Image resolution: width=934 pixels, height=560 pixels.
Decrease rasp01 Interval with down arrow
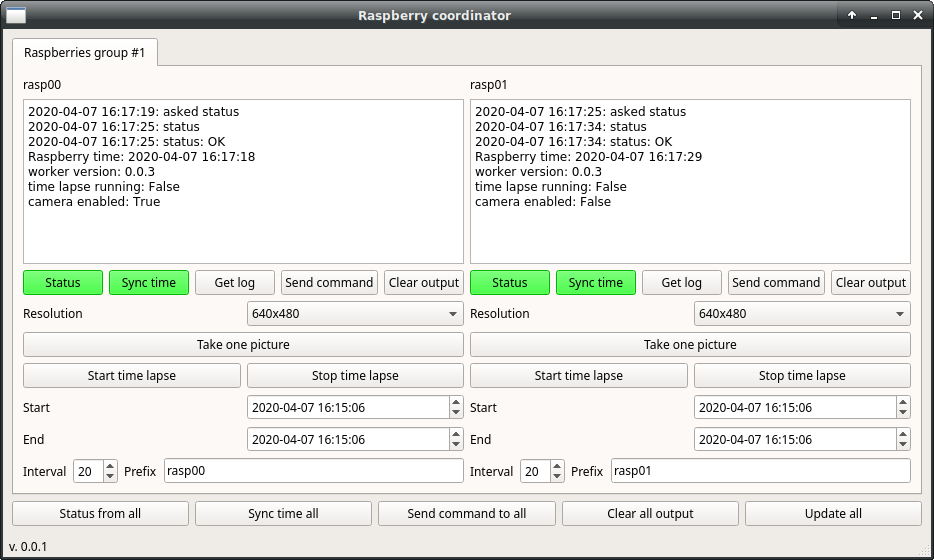pyautogui.click(x=557, y=477)
